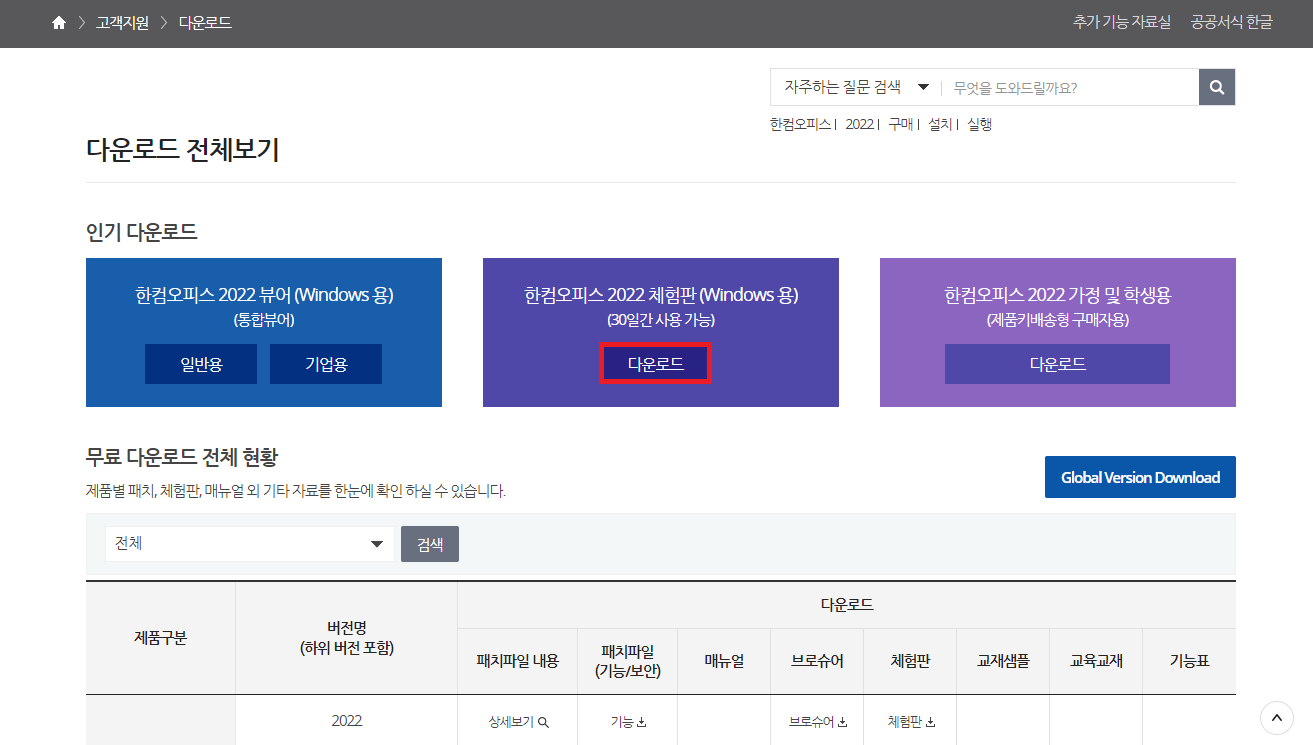
Task: Open 고객지원 breadcrumb link
Action: 122,22
